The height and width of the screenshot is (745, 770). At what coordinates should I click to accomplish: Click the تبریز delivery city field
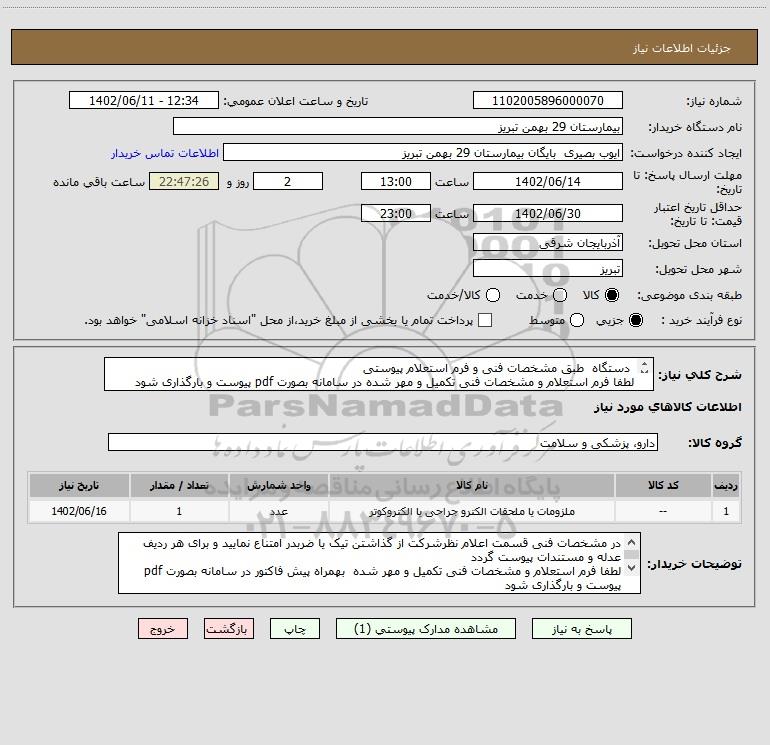click(548, 269)
